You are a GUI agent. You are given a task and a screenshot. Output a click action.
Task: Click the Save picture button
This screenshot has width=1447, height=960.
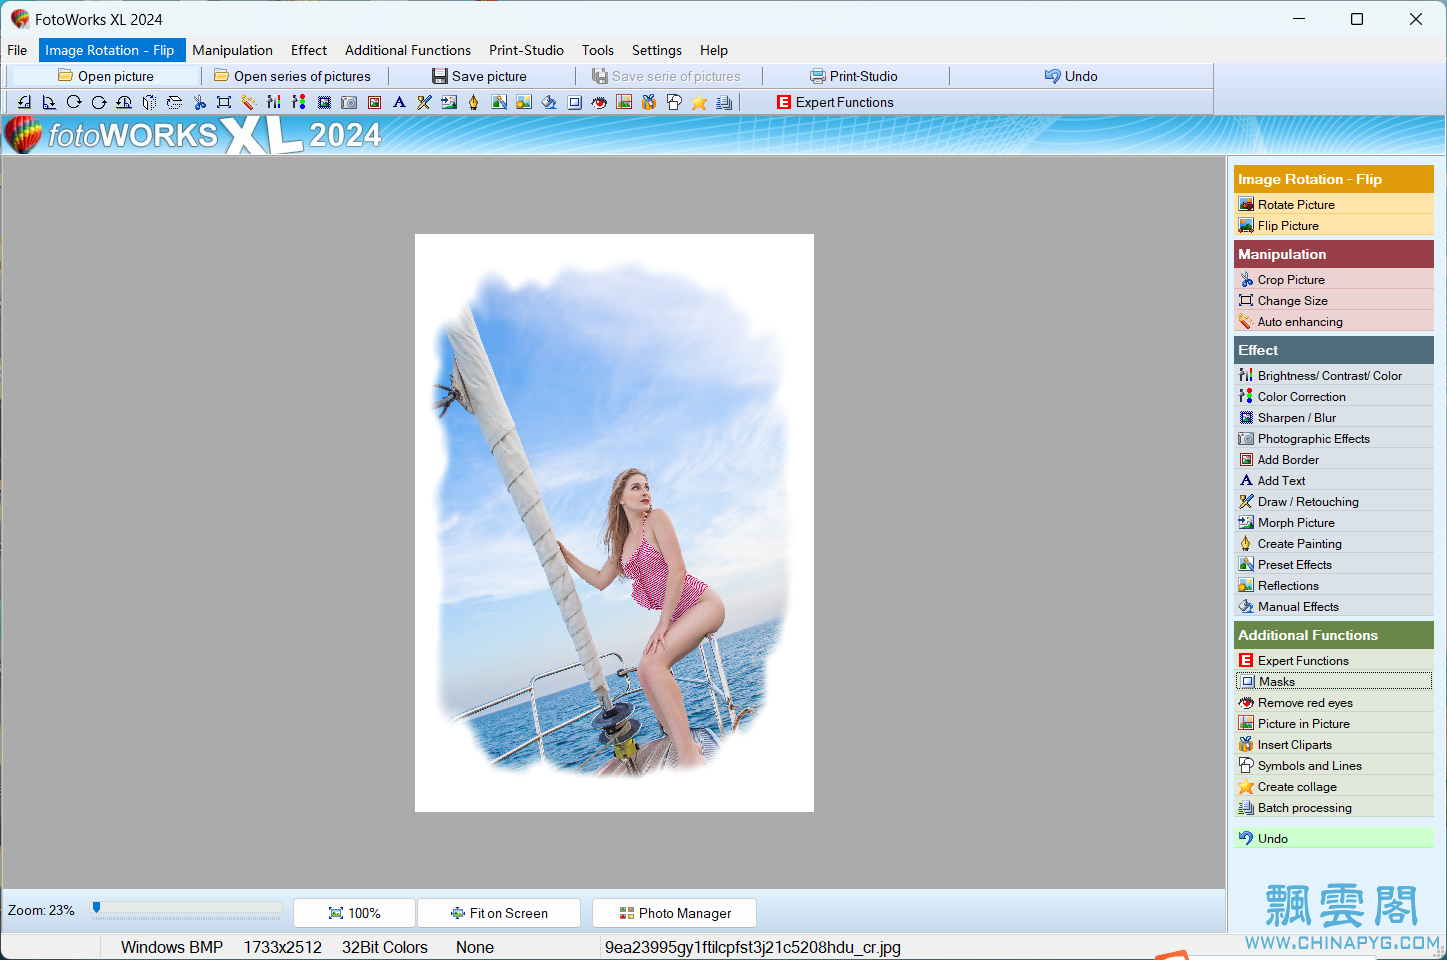pyautogui.click(x=479, y=76)
